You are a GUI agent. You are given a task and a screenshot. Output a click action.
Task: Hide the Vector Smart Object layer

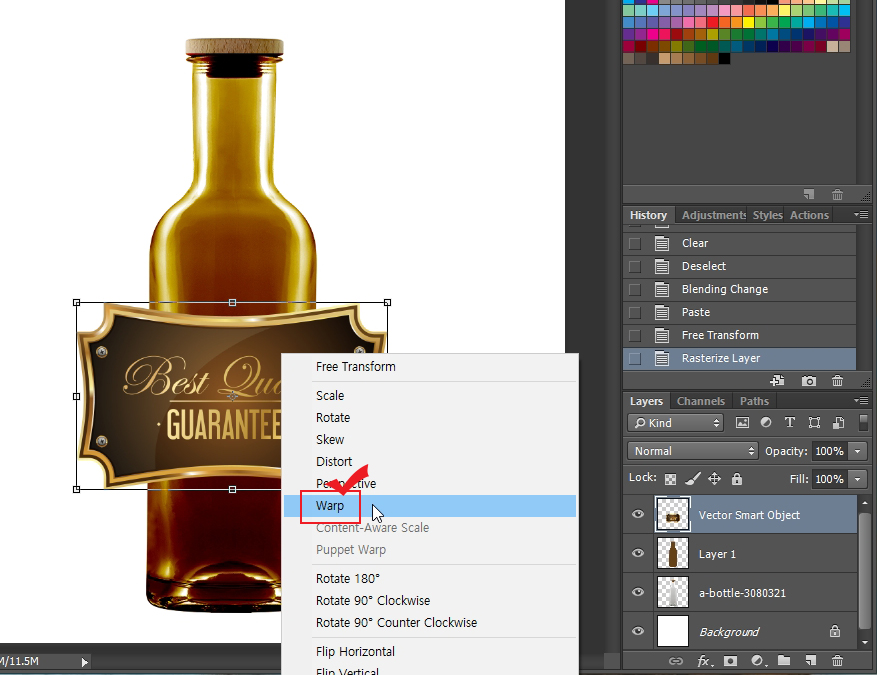(638, 514)
